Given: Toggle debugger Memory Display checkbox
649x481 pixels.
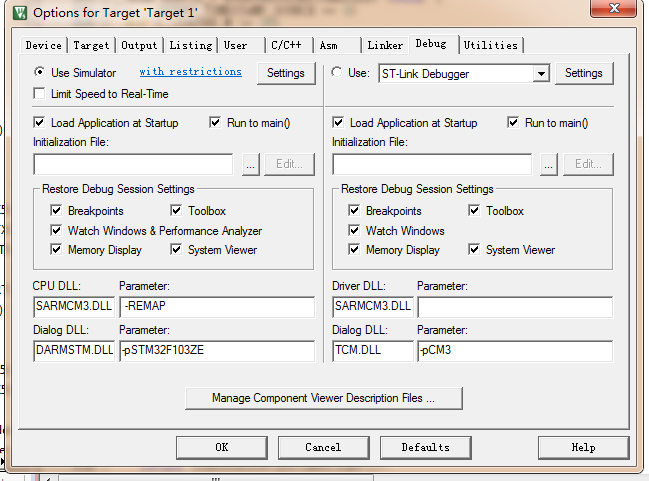Looking at the screenshot, I should click(354, 250).
